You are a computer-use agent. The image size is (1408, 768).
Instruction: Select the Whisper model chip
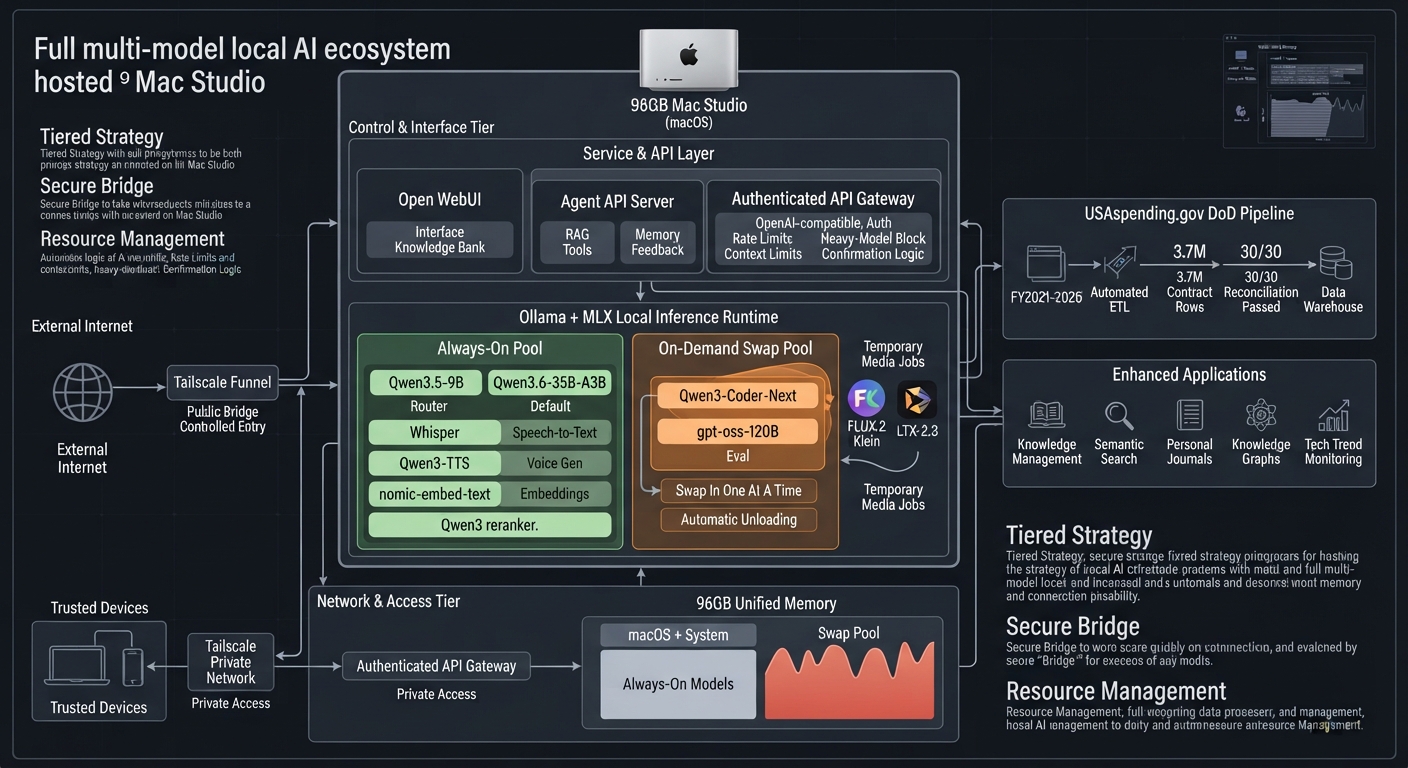pos(435,433)
